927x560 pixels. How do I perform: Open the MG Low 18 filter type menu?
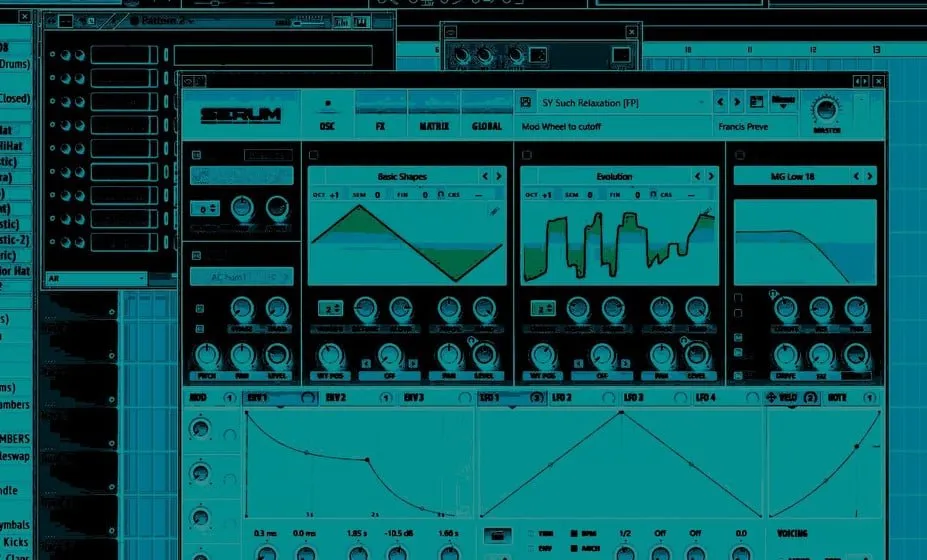click(x=792, y=176)
